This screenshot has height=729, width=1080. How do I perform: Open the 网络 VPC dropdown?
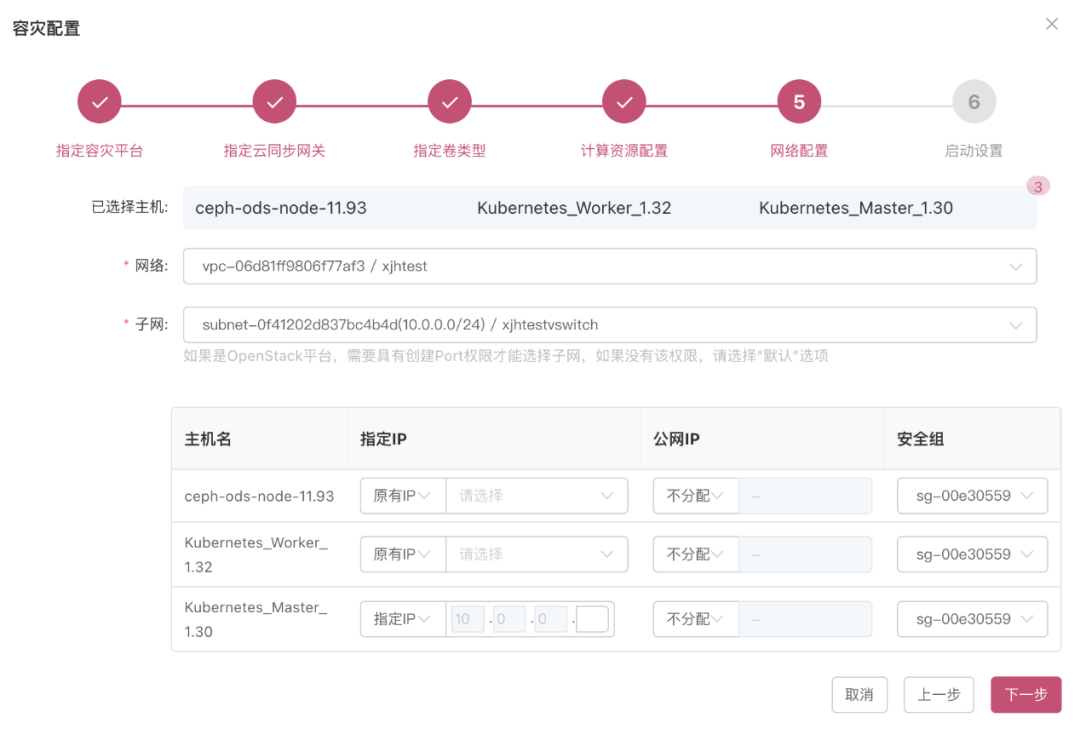(x=610, y=266)
